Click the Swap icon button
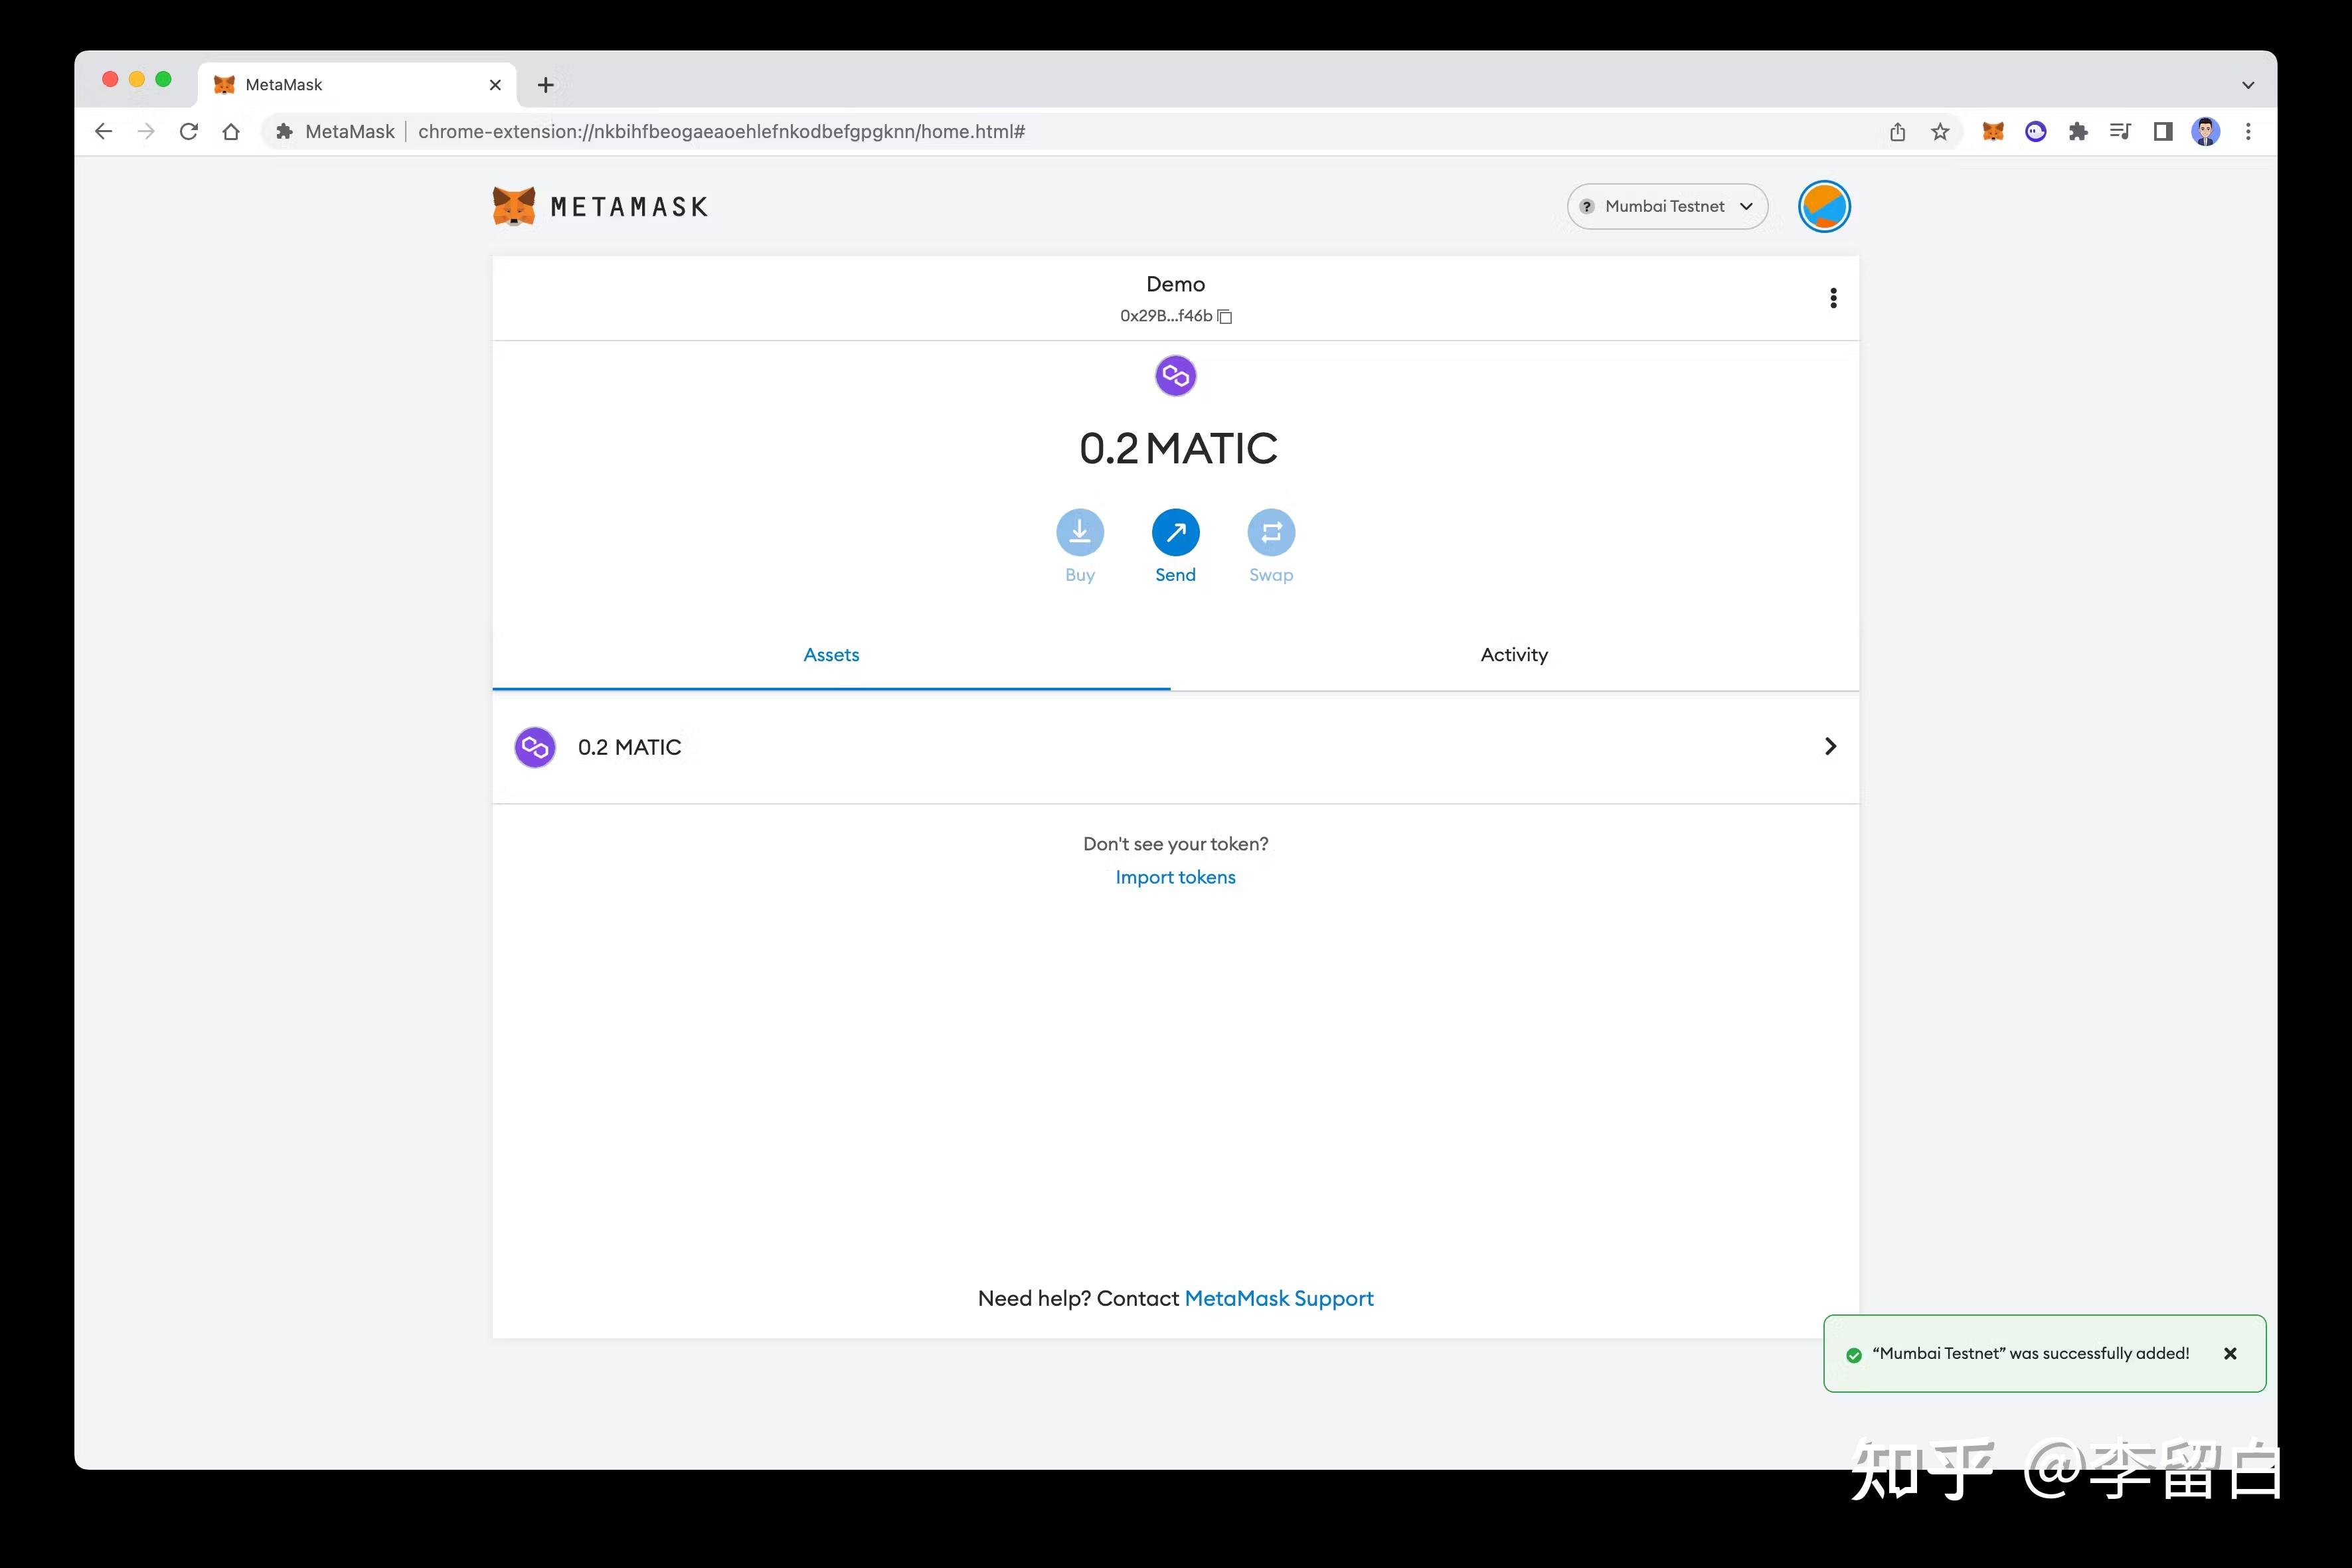 [1271, 532]
